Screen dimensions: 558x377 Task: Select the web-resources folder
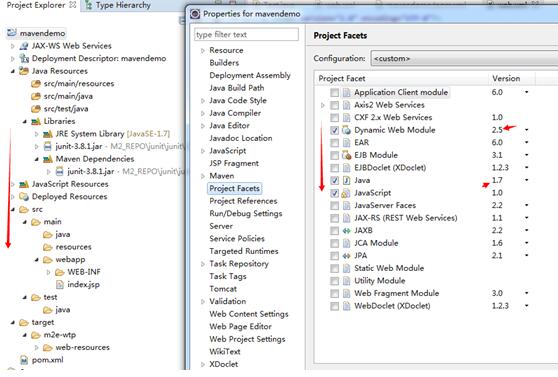click(83, 347)
